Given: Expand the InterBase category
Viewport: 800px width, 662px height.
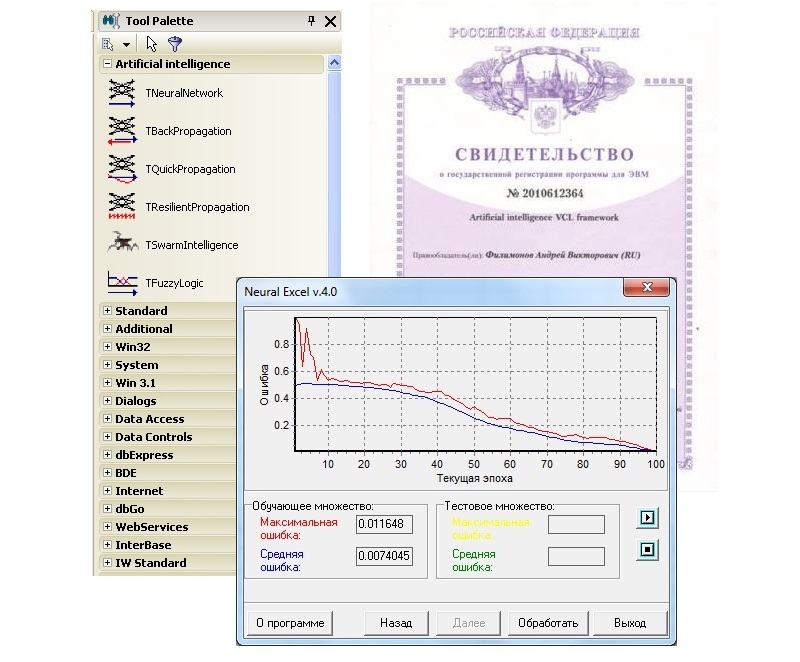Looking at the screenshot, I should click(107, 545).
